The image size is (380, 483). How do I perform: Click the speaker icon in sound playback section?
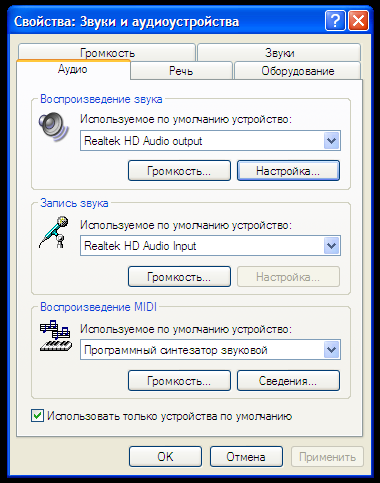point(54,127)
